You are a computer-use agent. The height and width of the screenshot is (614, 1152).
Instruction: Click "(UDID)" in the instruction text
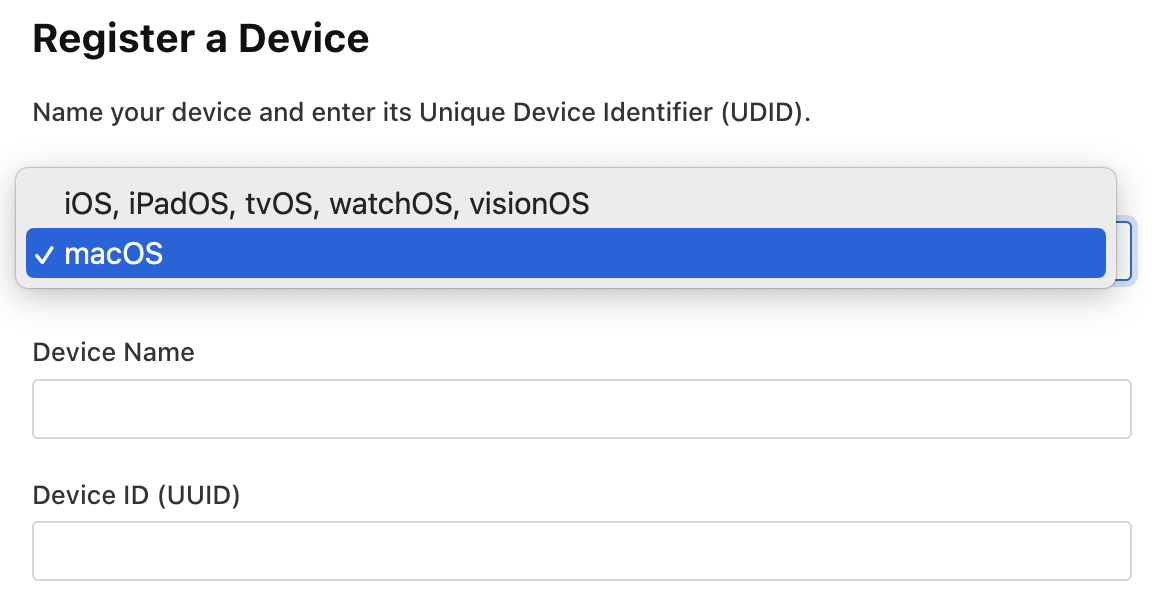coord(763,112)
